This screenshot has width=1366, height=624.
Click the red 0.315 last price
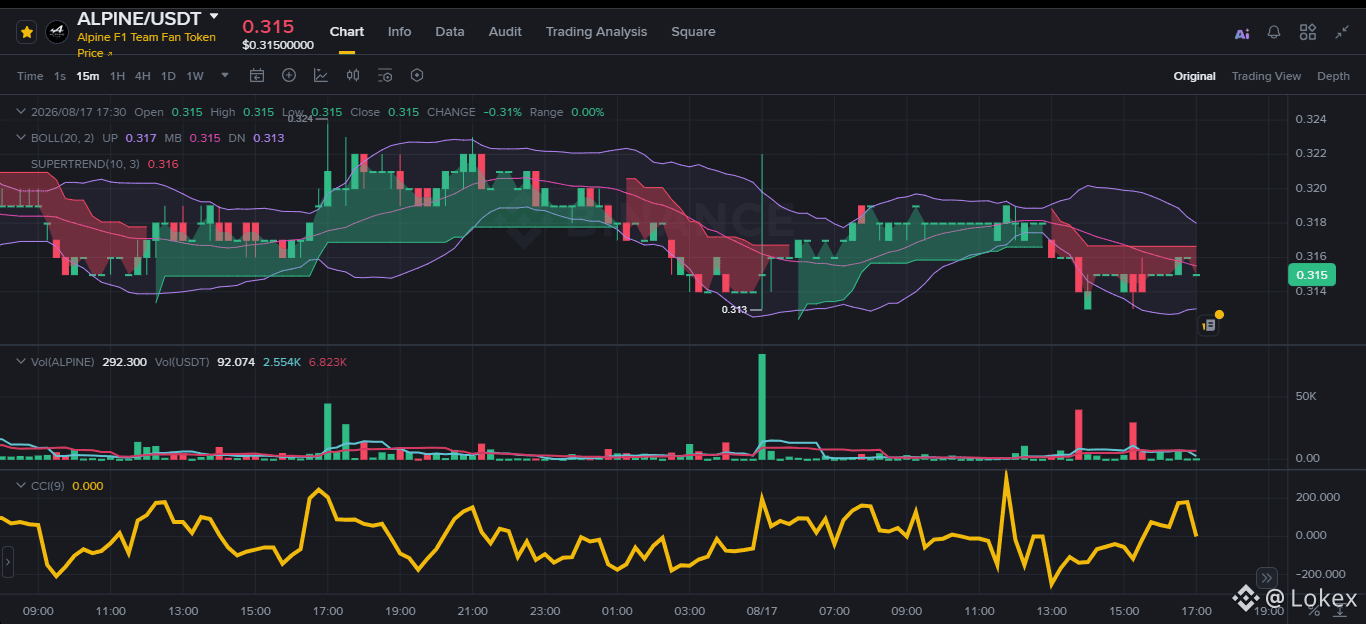click(x=268, y=26)
